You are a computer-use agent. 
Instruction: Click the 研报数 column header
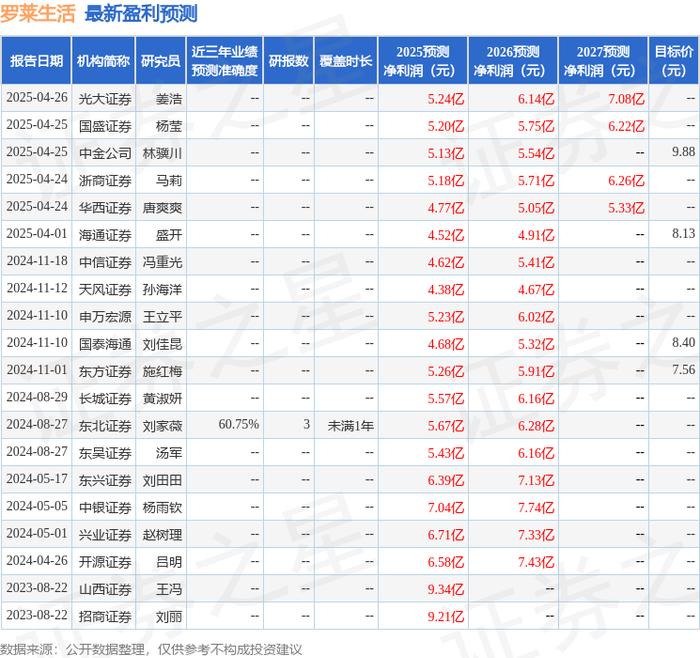[x=288, y=61]
